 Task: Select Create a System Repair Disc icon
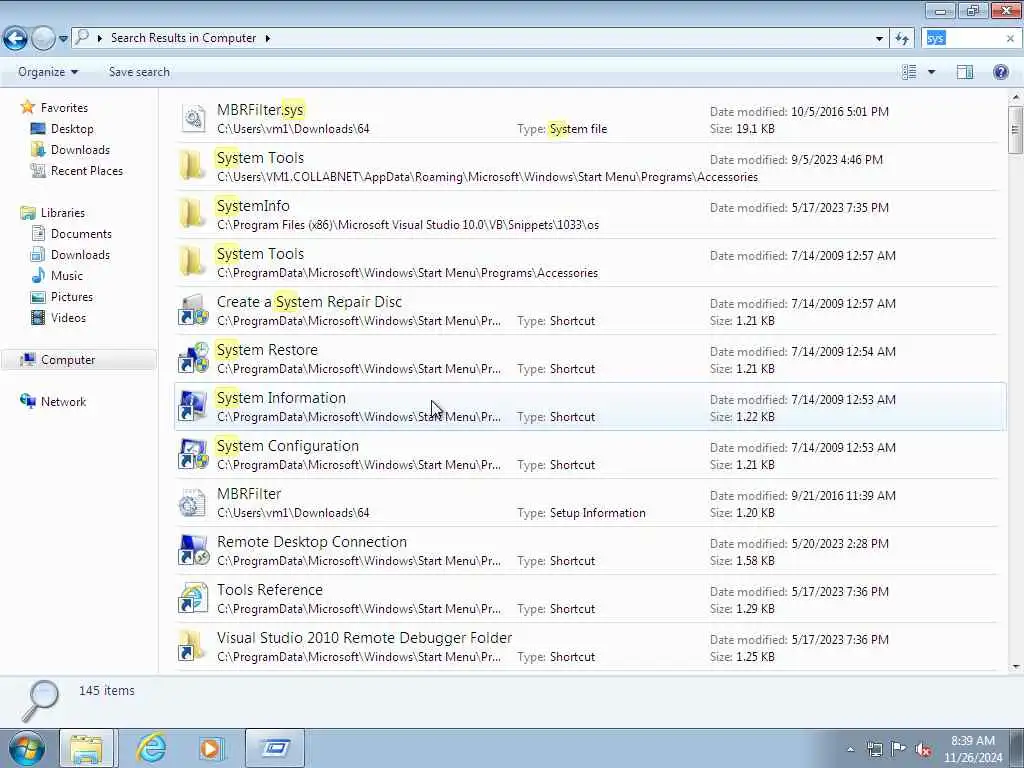tap(193, 310)
